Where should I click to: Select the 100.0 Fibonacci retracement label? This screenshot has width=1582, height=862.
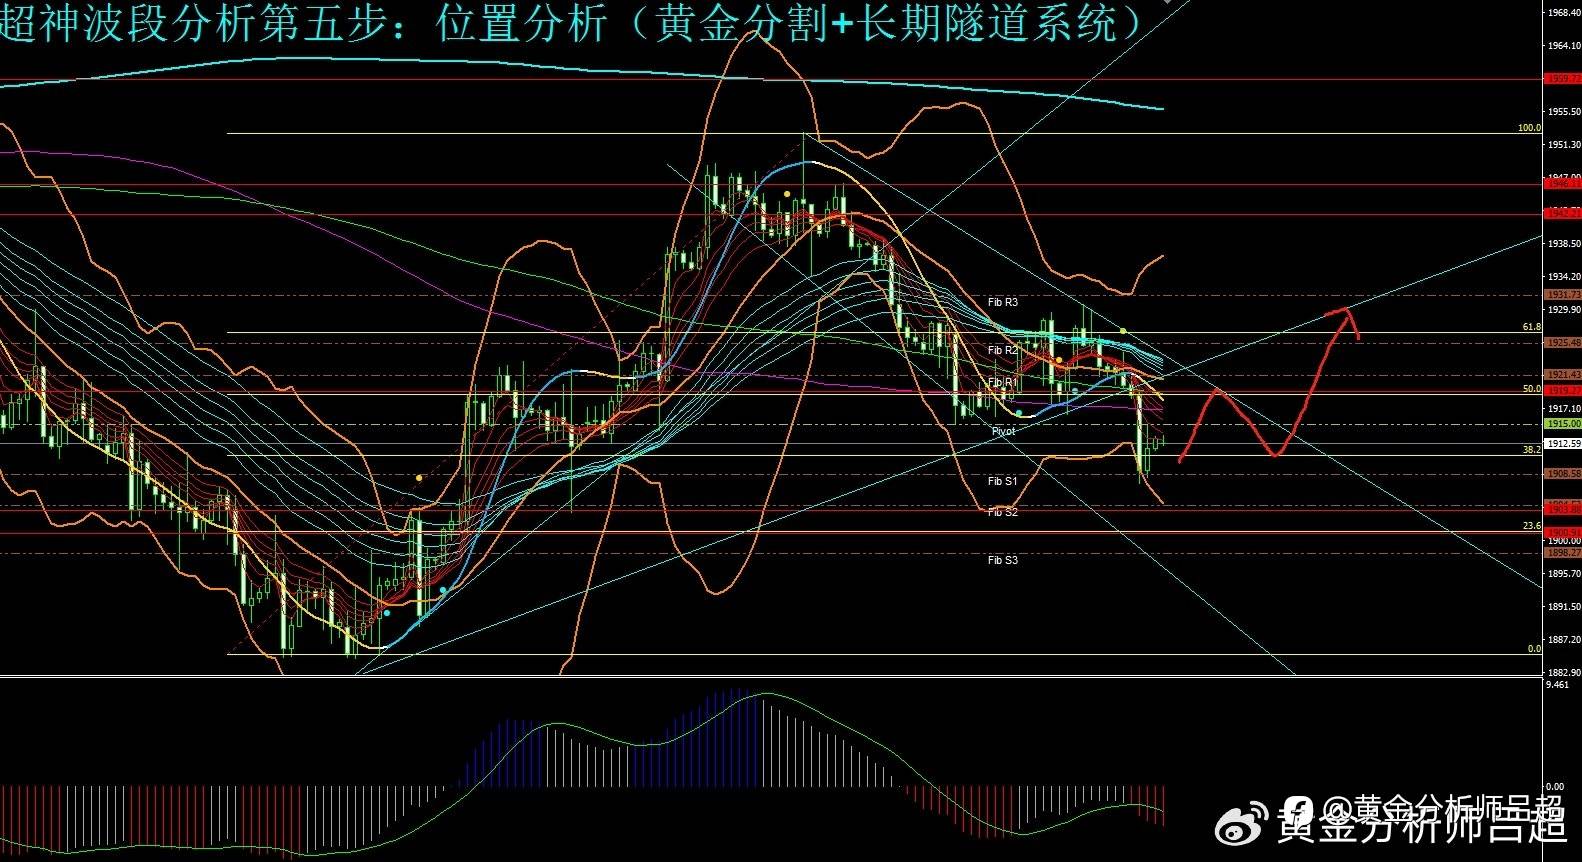pos(1529,128)
